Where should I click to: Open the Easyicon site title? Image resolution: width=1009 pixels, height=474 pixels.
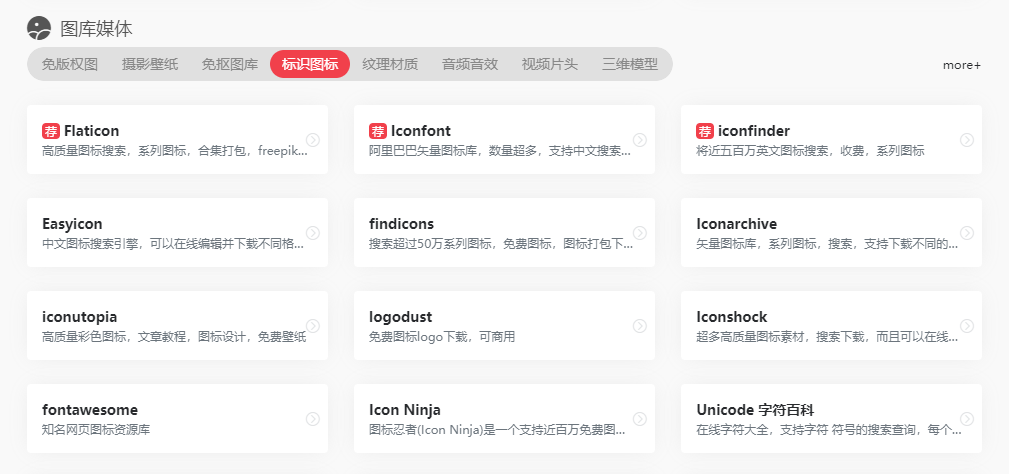[72, 224]
